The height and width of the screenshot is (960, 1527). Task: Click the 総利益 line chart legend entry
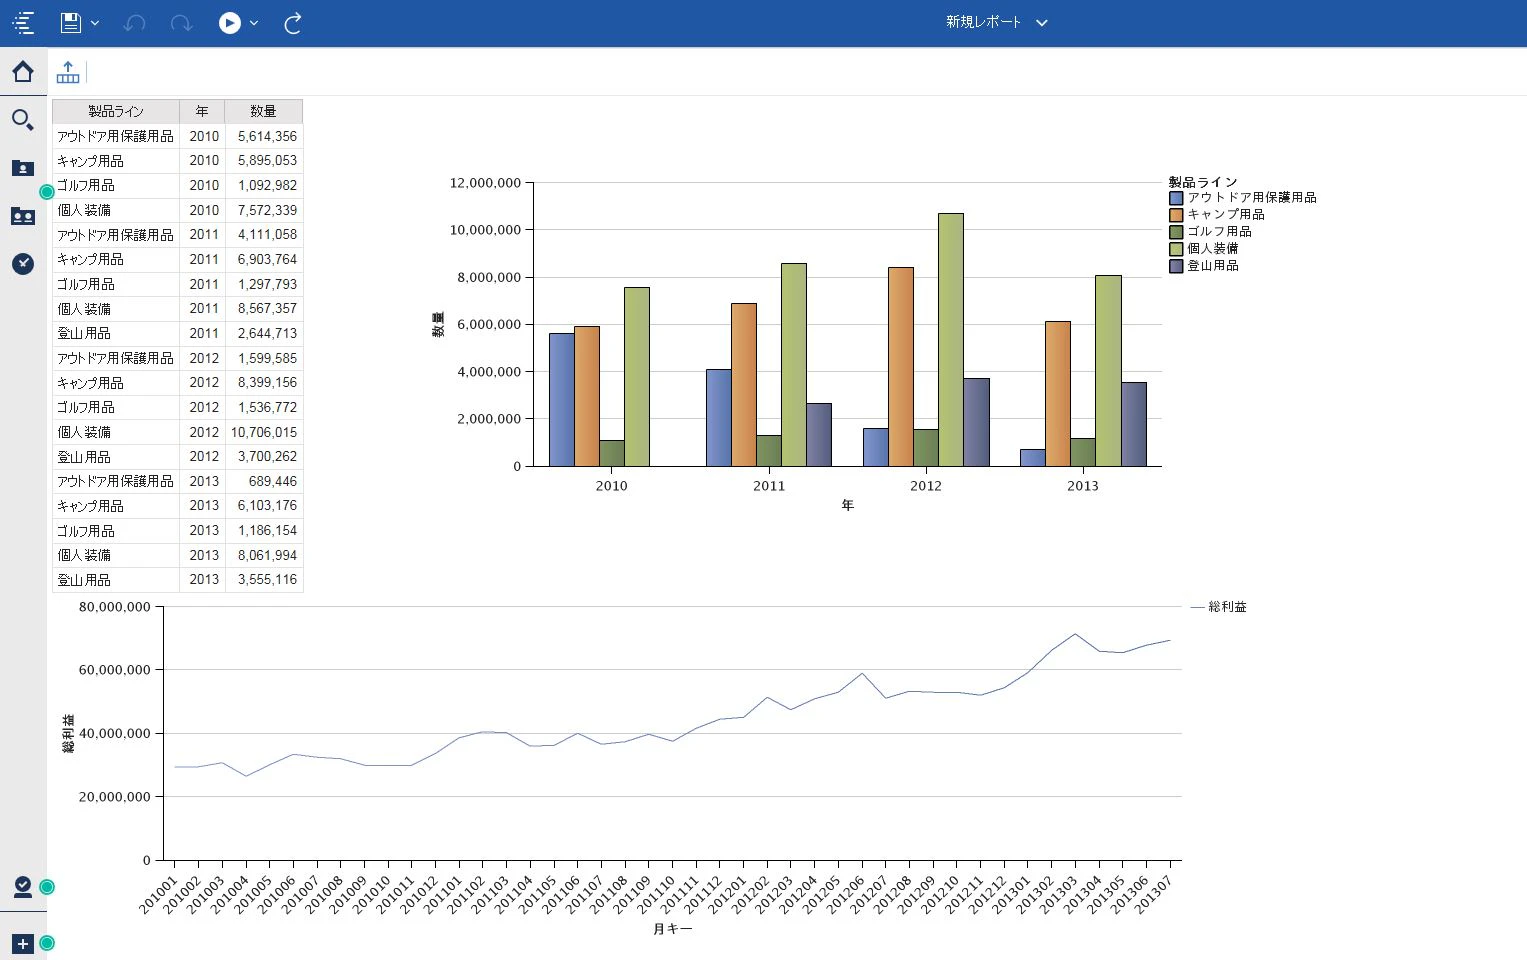1219,607
